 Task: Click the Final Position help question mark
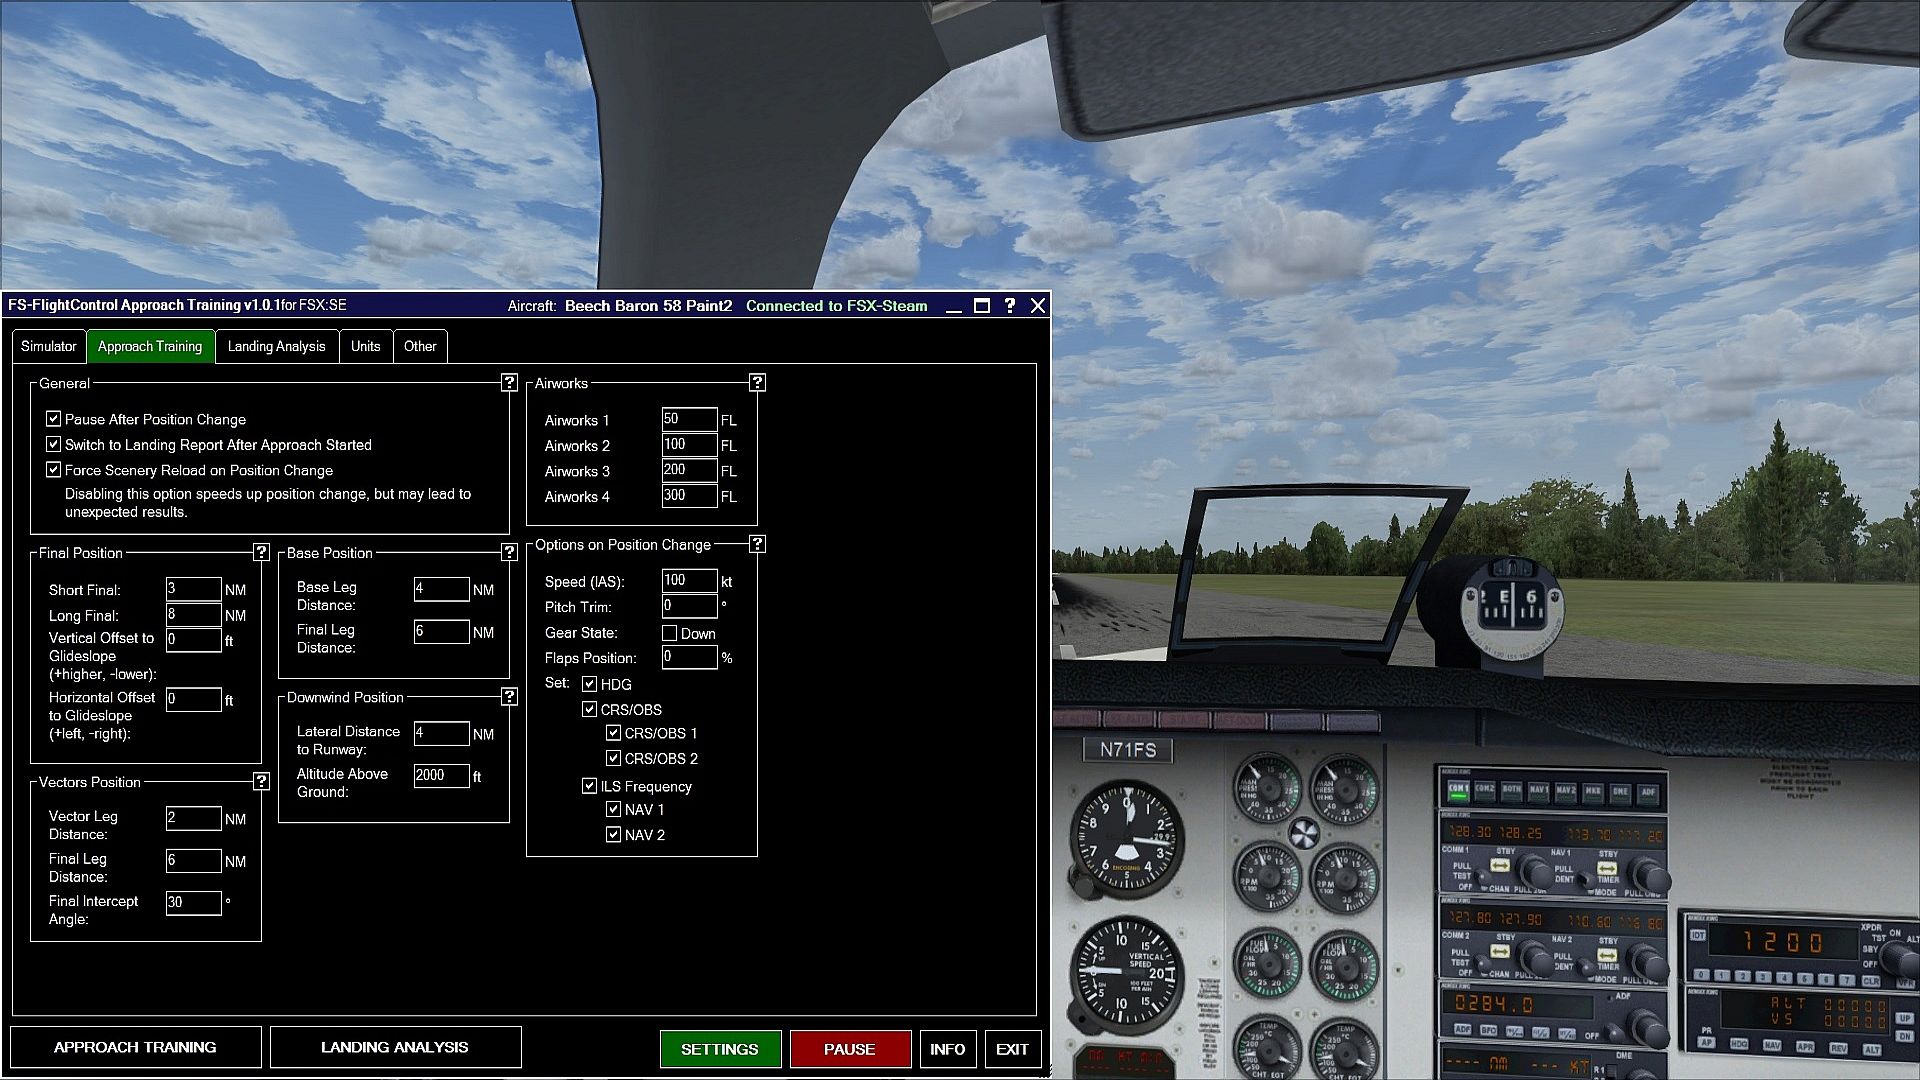click(x=261, y=552)
